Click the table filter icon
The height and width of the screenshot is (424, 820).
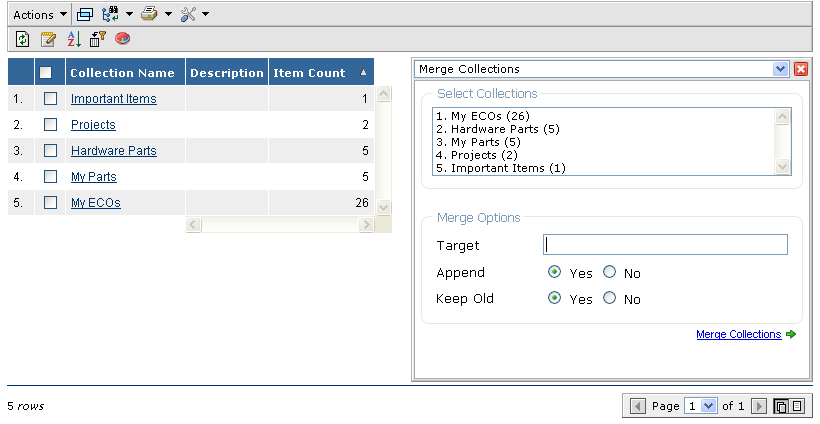click(98, 40)
